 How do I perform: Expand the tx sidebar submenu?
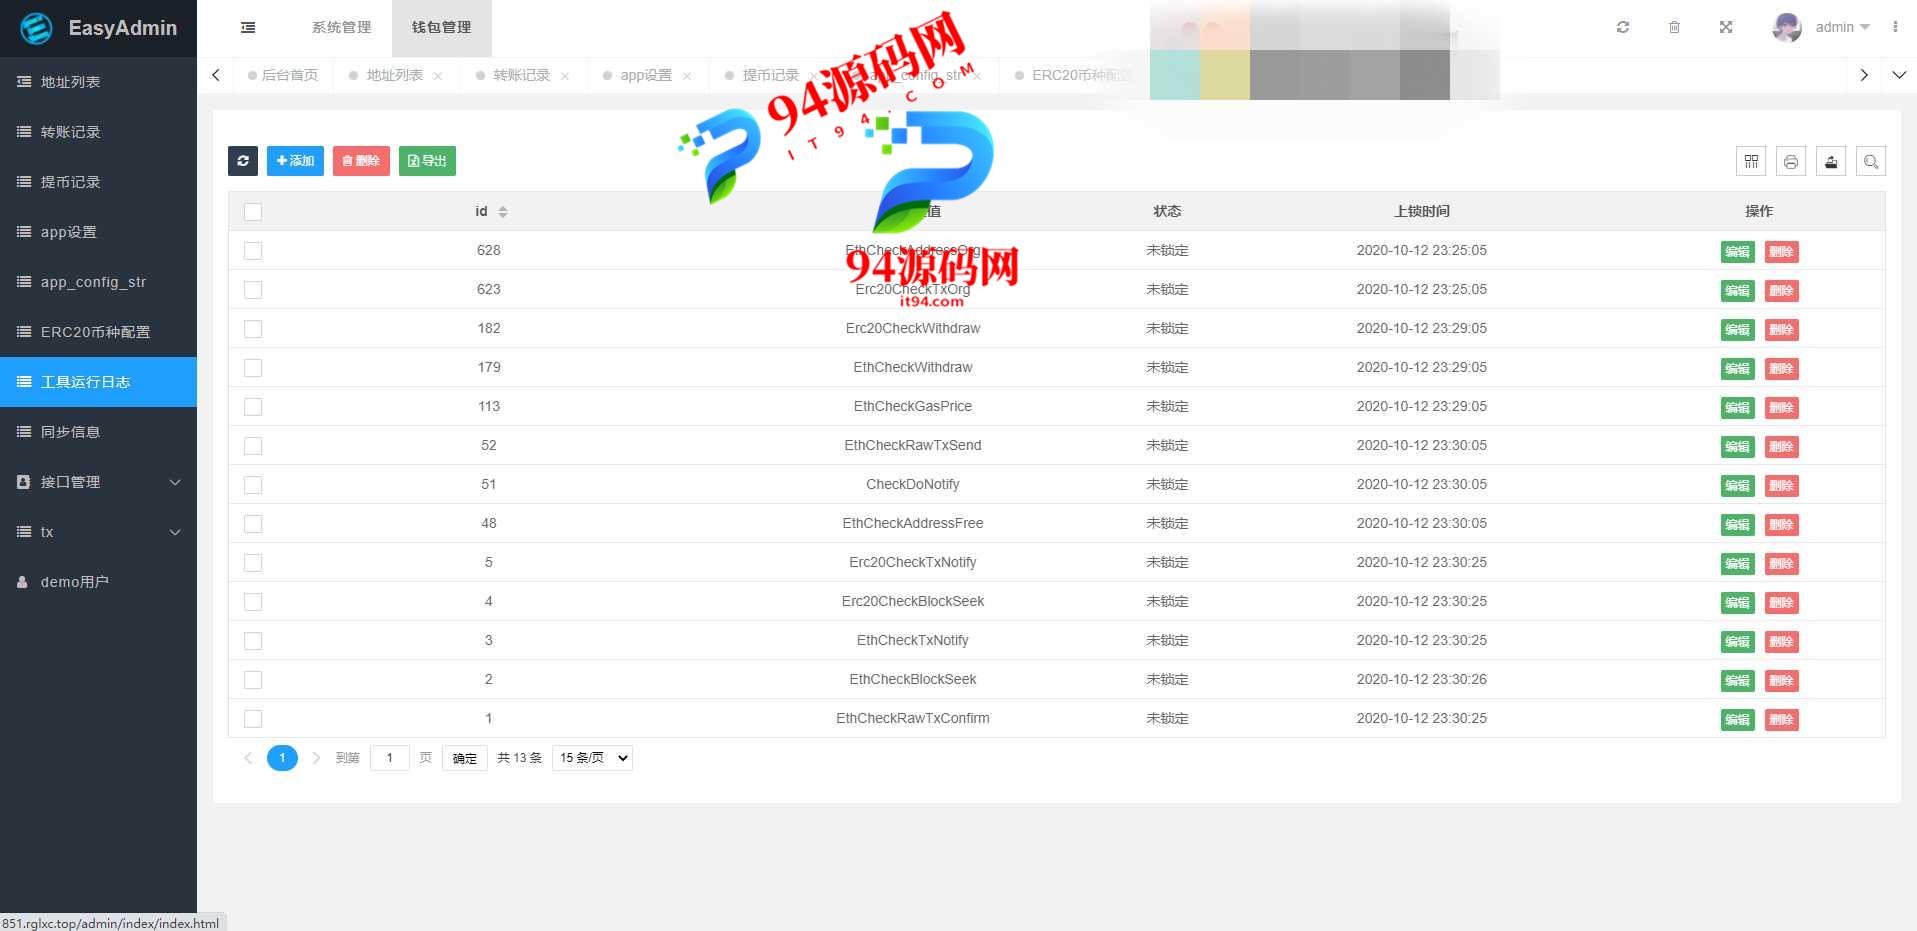(98, 532)
